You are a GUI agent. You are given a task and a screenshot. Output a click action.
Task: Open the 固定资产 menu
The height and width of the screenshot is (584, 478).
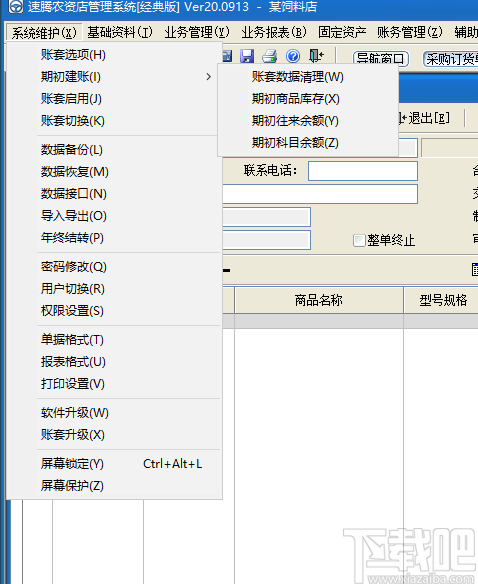pos(342,32)
